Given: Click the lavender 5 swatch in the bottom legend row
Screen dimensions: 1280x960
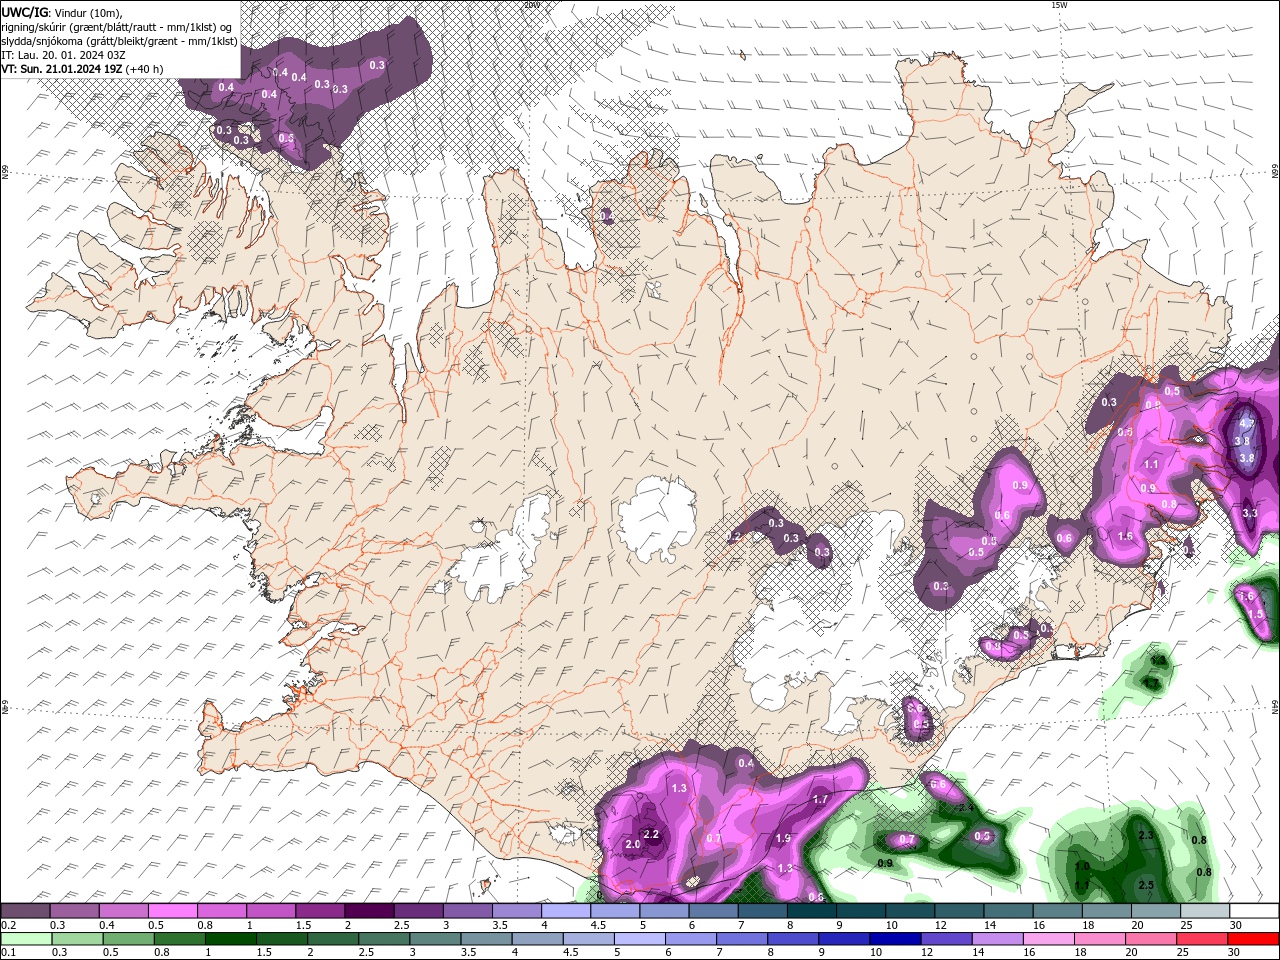Looking at the screenshot, I should [x=639, y=939].
